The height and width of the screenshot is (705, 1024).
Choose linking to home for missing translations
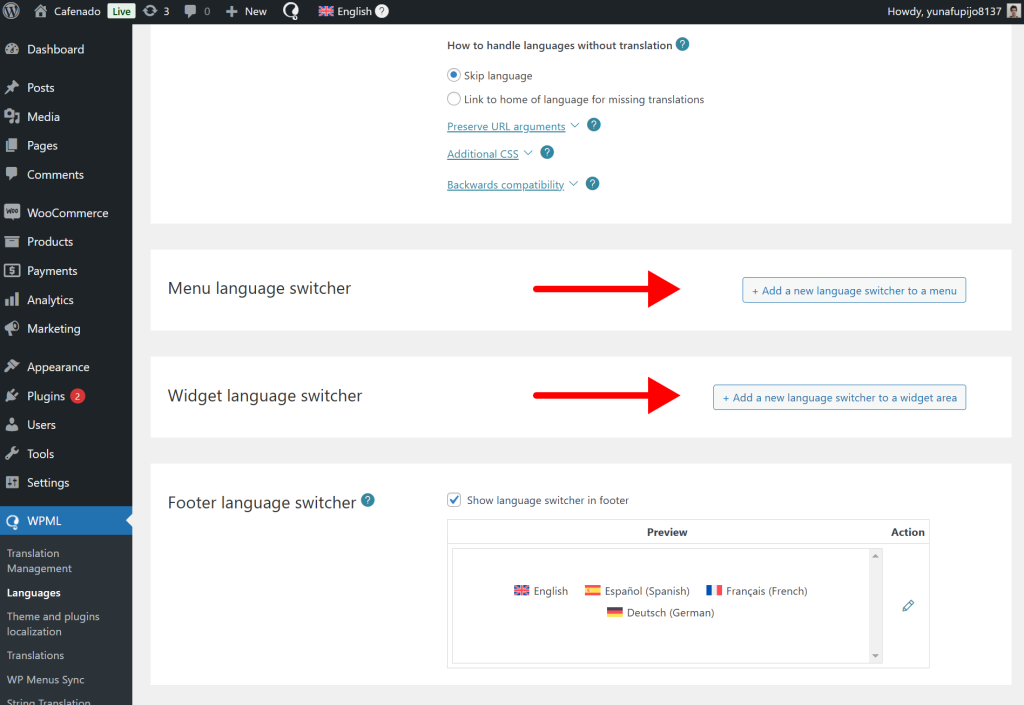tap(453, 99)
